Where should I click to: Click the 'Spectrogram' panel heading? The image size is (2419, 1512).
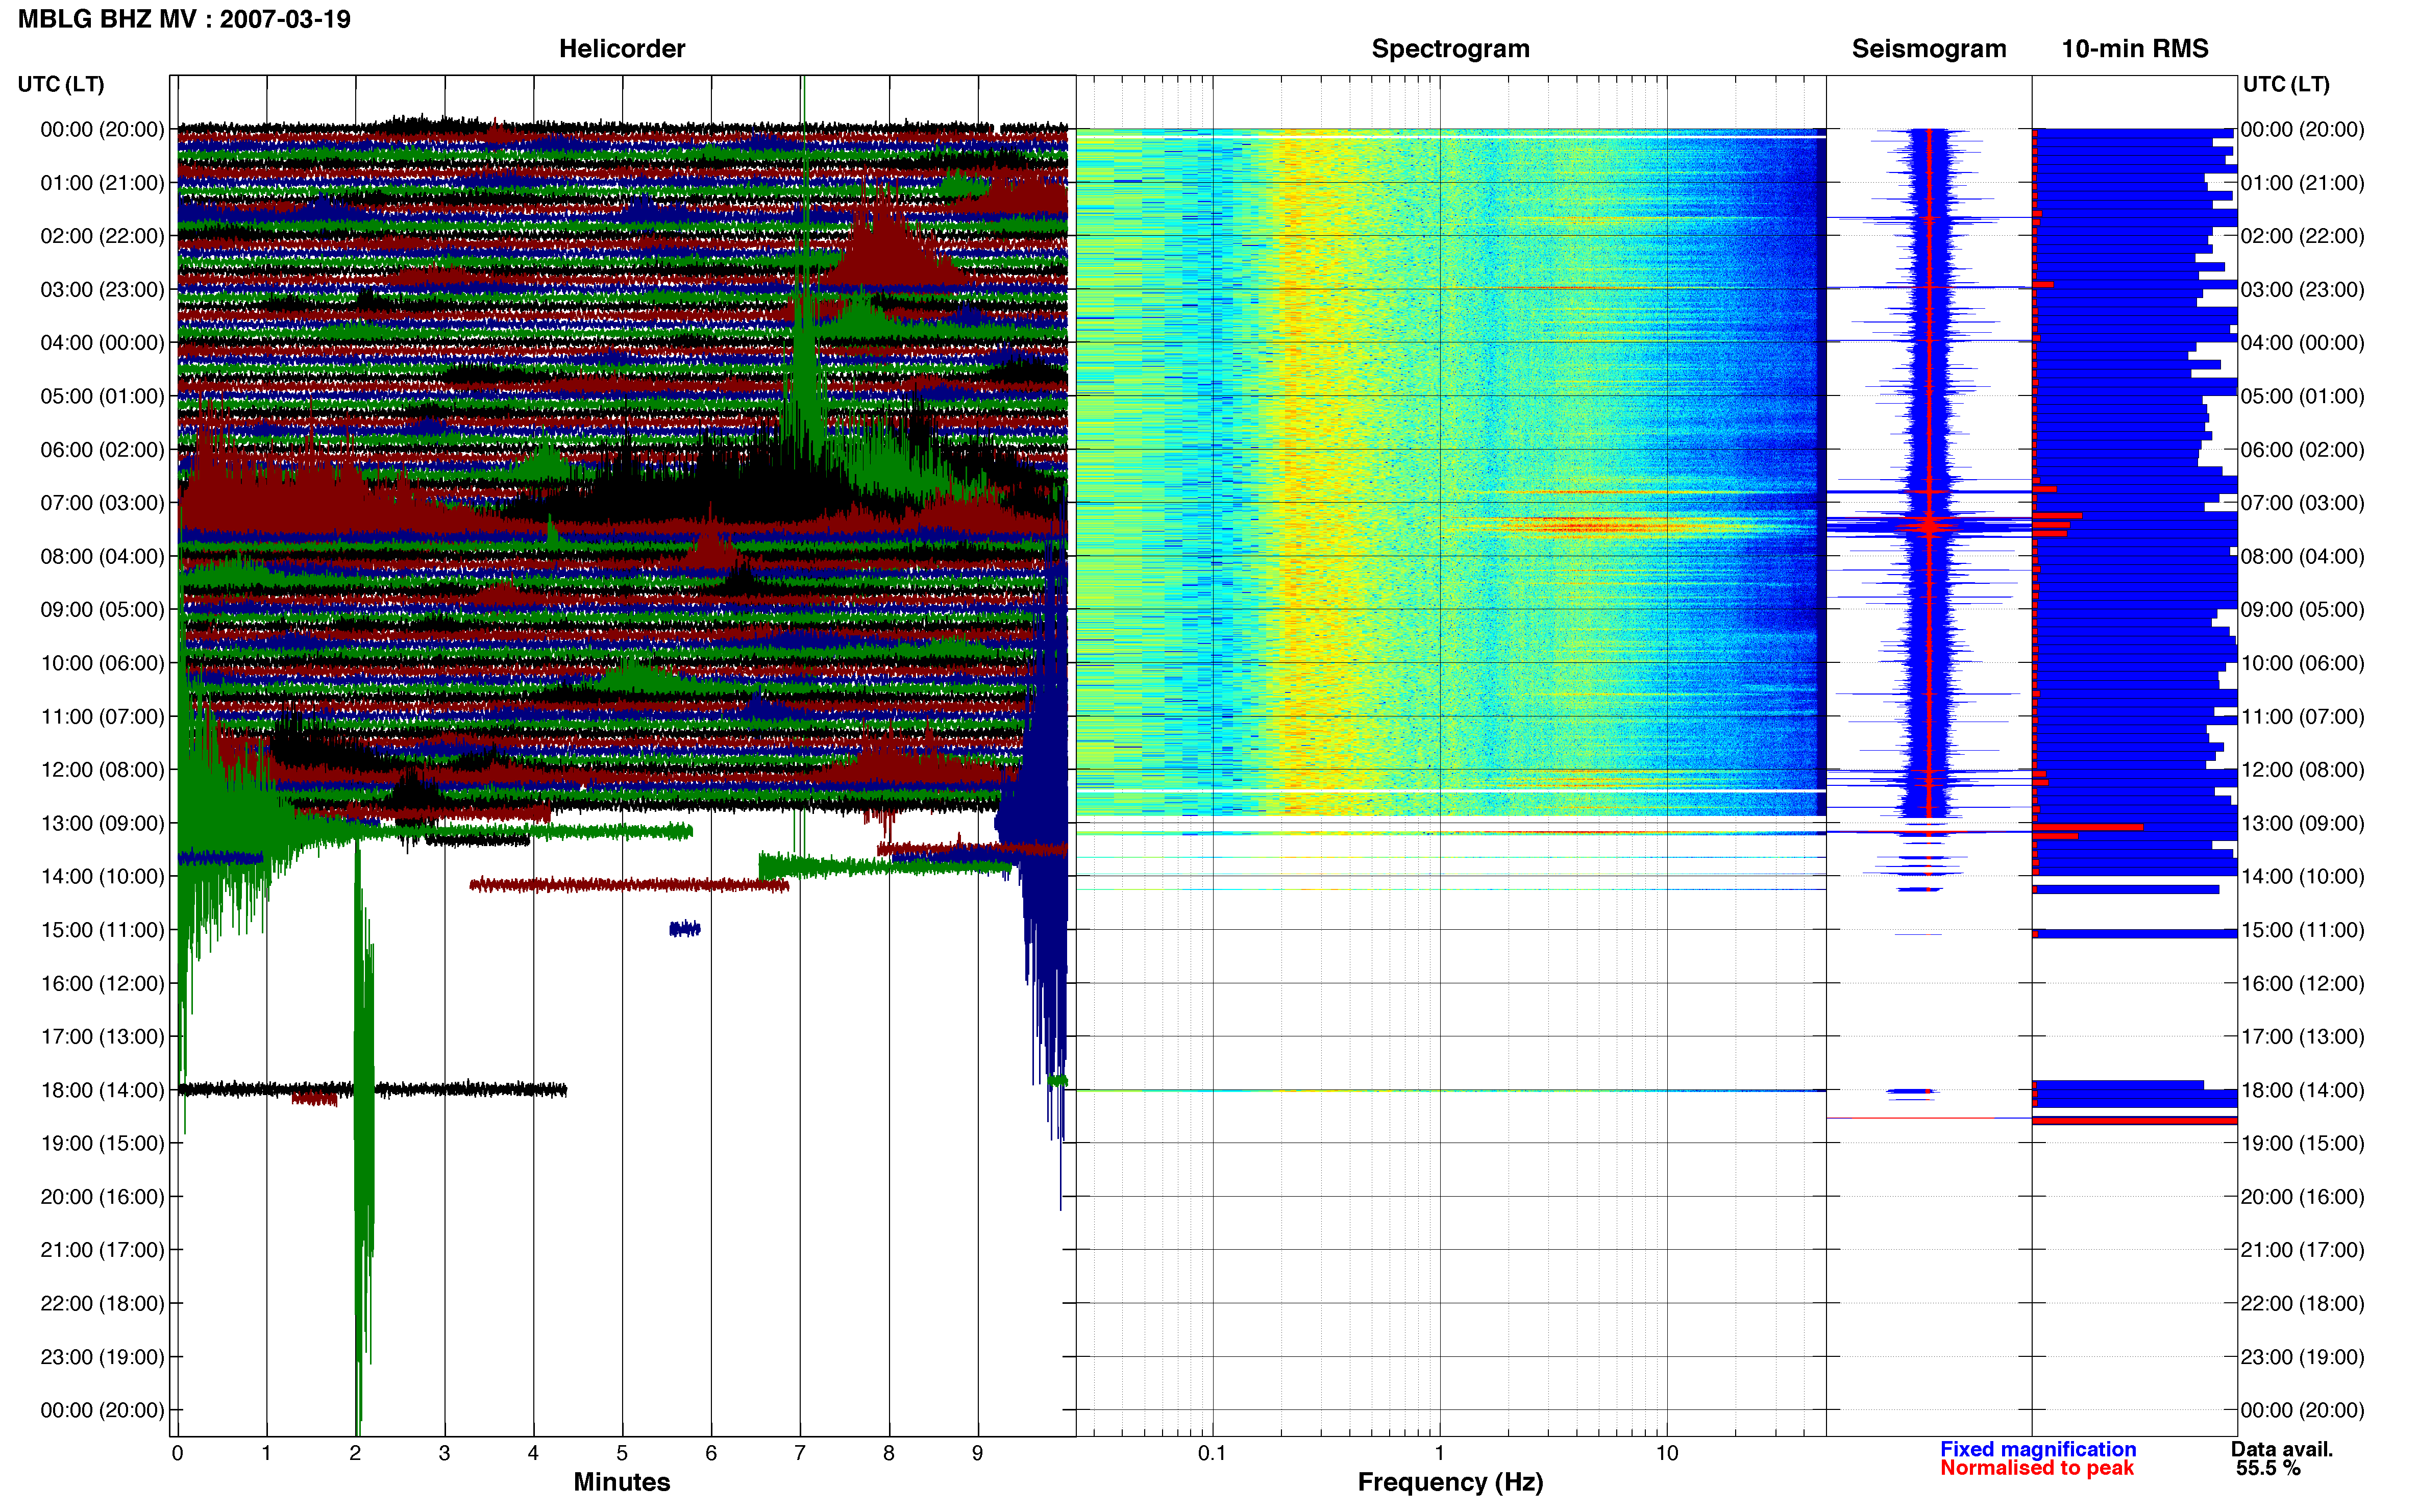(1450, 49)
